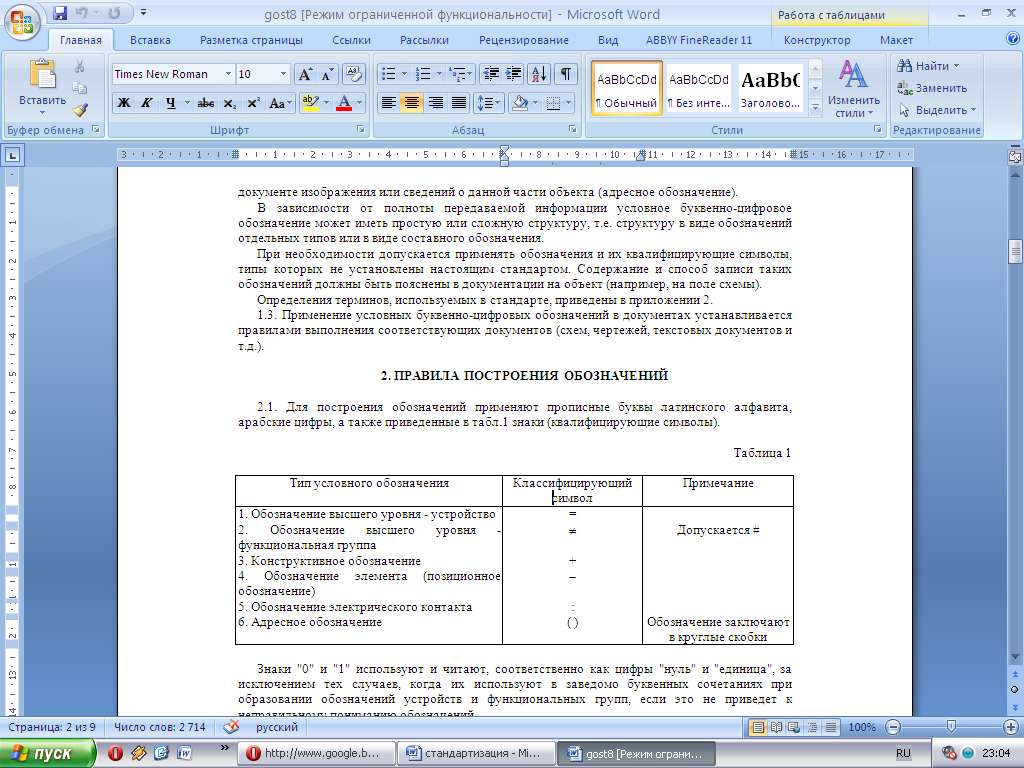1024x768 pixels.
Task: Switch to Print Layout view
Action: (758, 727)
